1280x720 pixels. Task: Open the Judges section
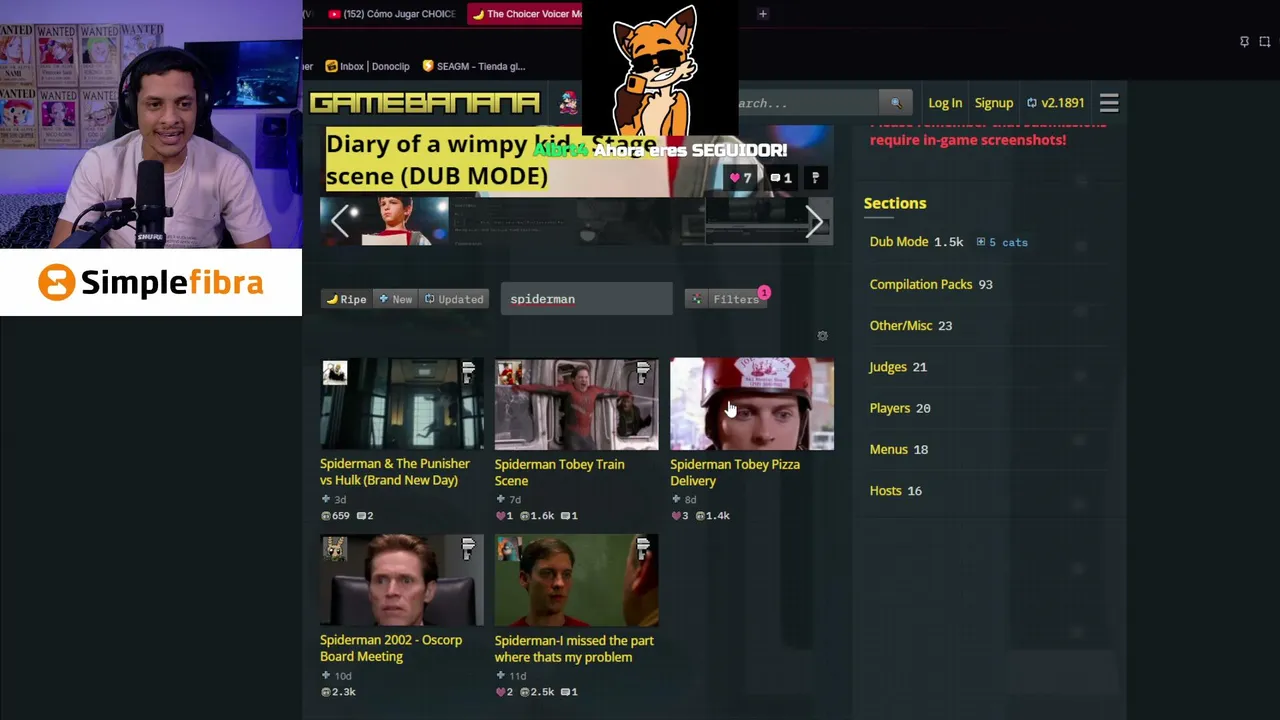coord(888,367)
